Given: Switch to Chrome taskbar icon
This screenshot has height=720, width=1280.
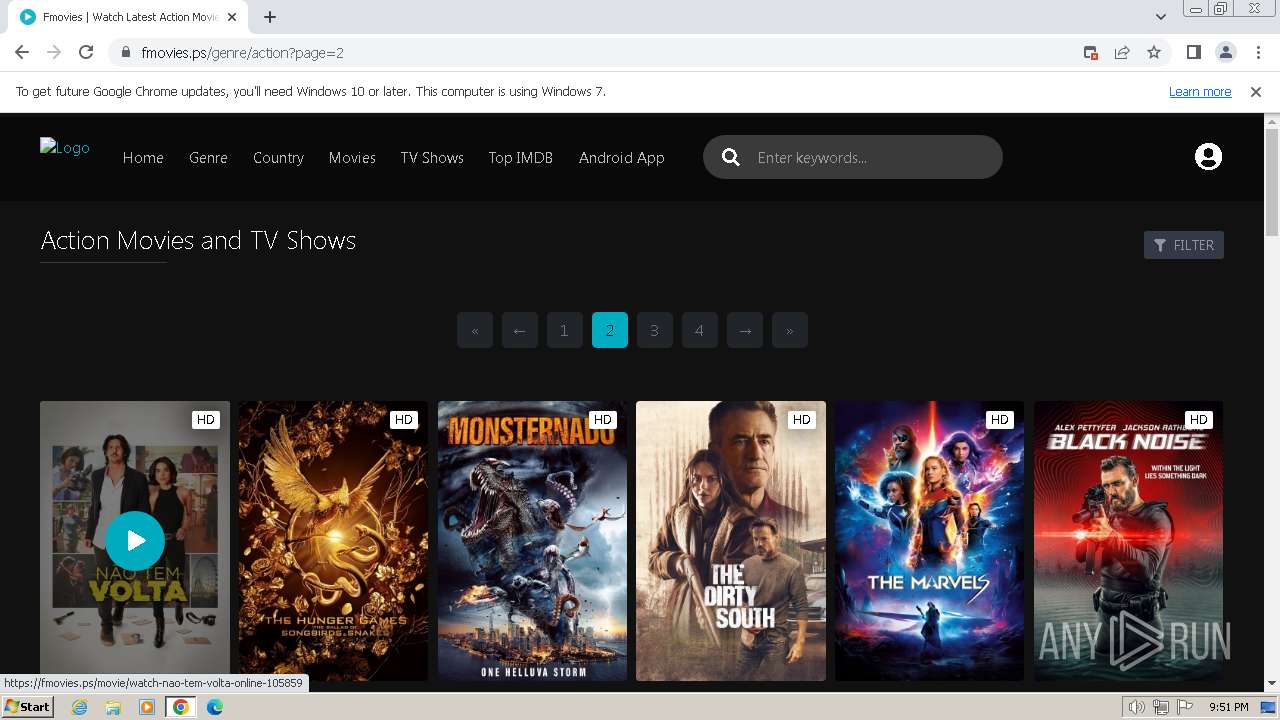Looking at the screenshot, I should pos(180,707).
